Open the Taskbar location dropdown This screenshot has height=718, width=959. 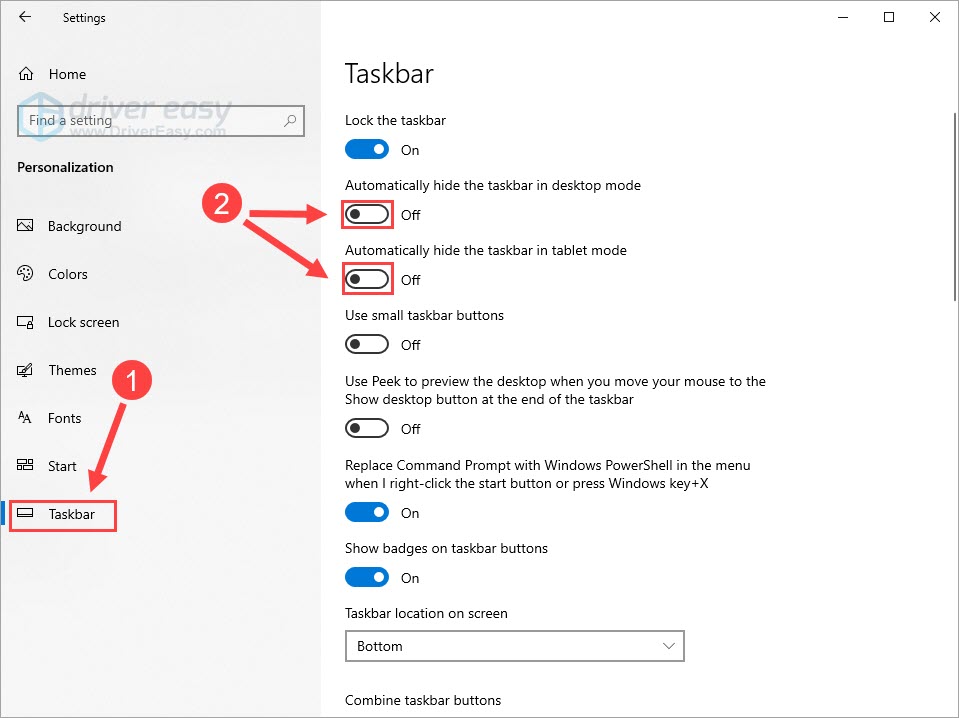pyautogui.click(x=514, y=646)
